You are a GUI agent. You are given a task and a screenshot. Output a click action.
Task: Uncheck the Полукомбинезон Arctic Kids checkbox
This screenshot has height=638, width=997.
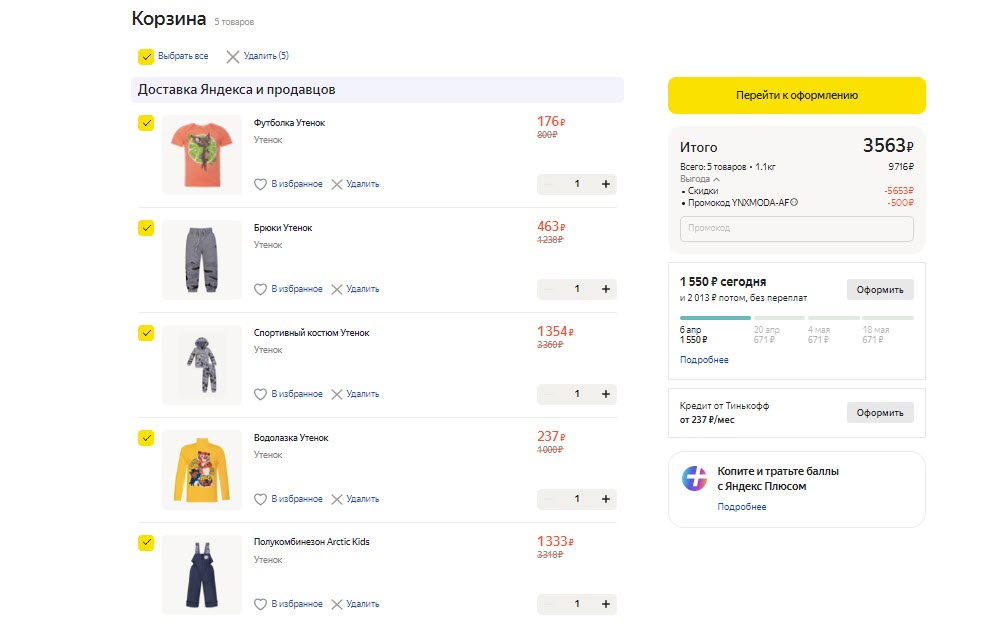click(146, 542)
